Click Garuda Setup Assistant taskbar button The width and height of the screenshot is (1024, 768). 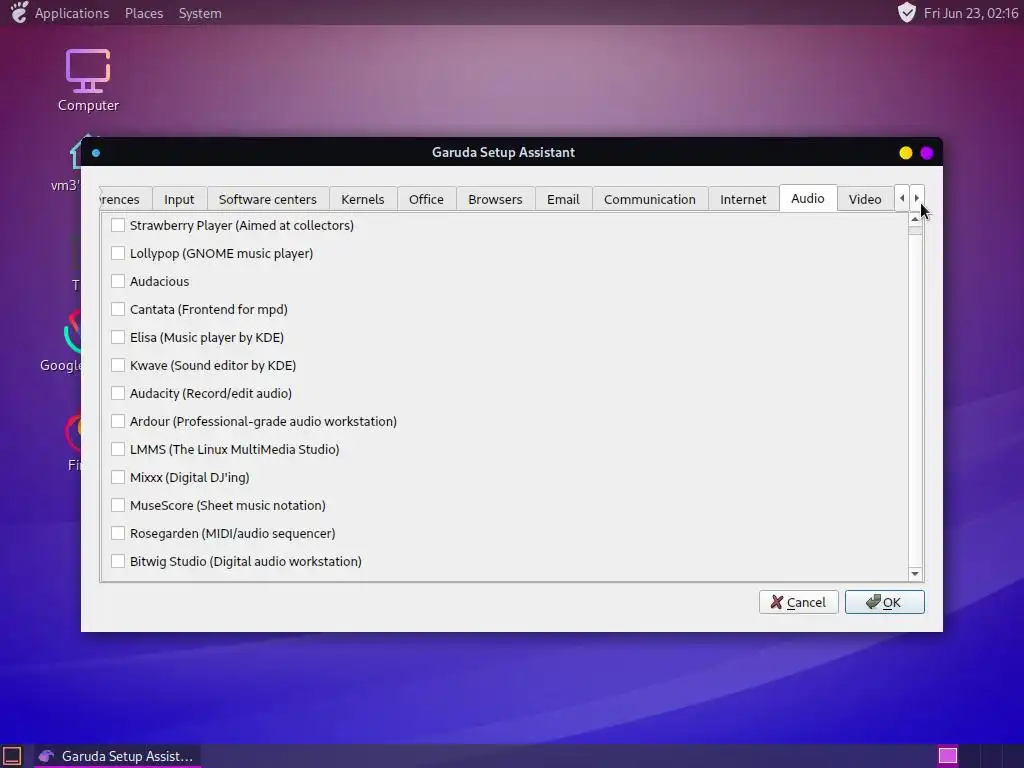[x=118, y=756]
